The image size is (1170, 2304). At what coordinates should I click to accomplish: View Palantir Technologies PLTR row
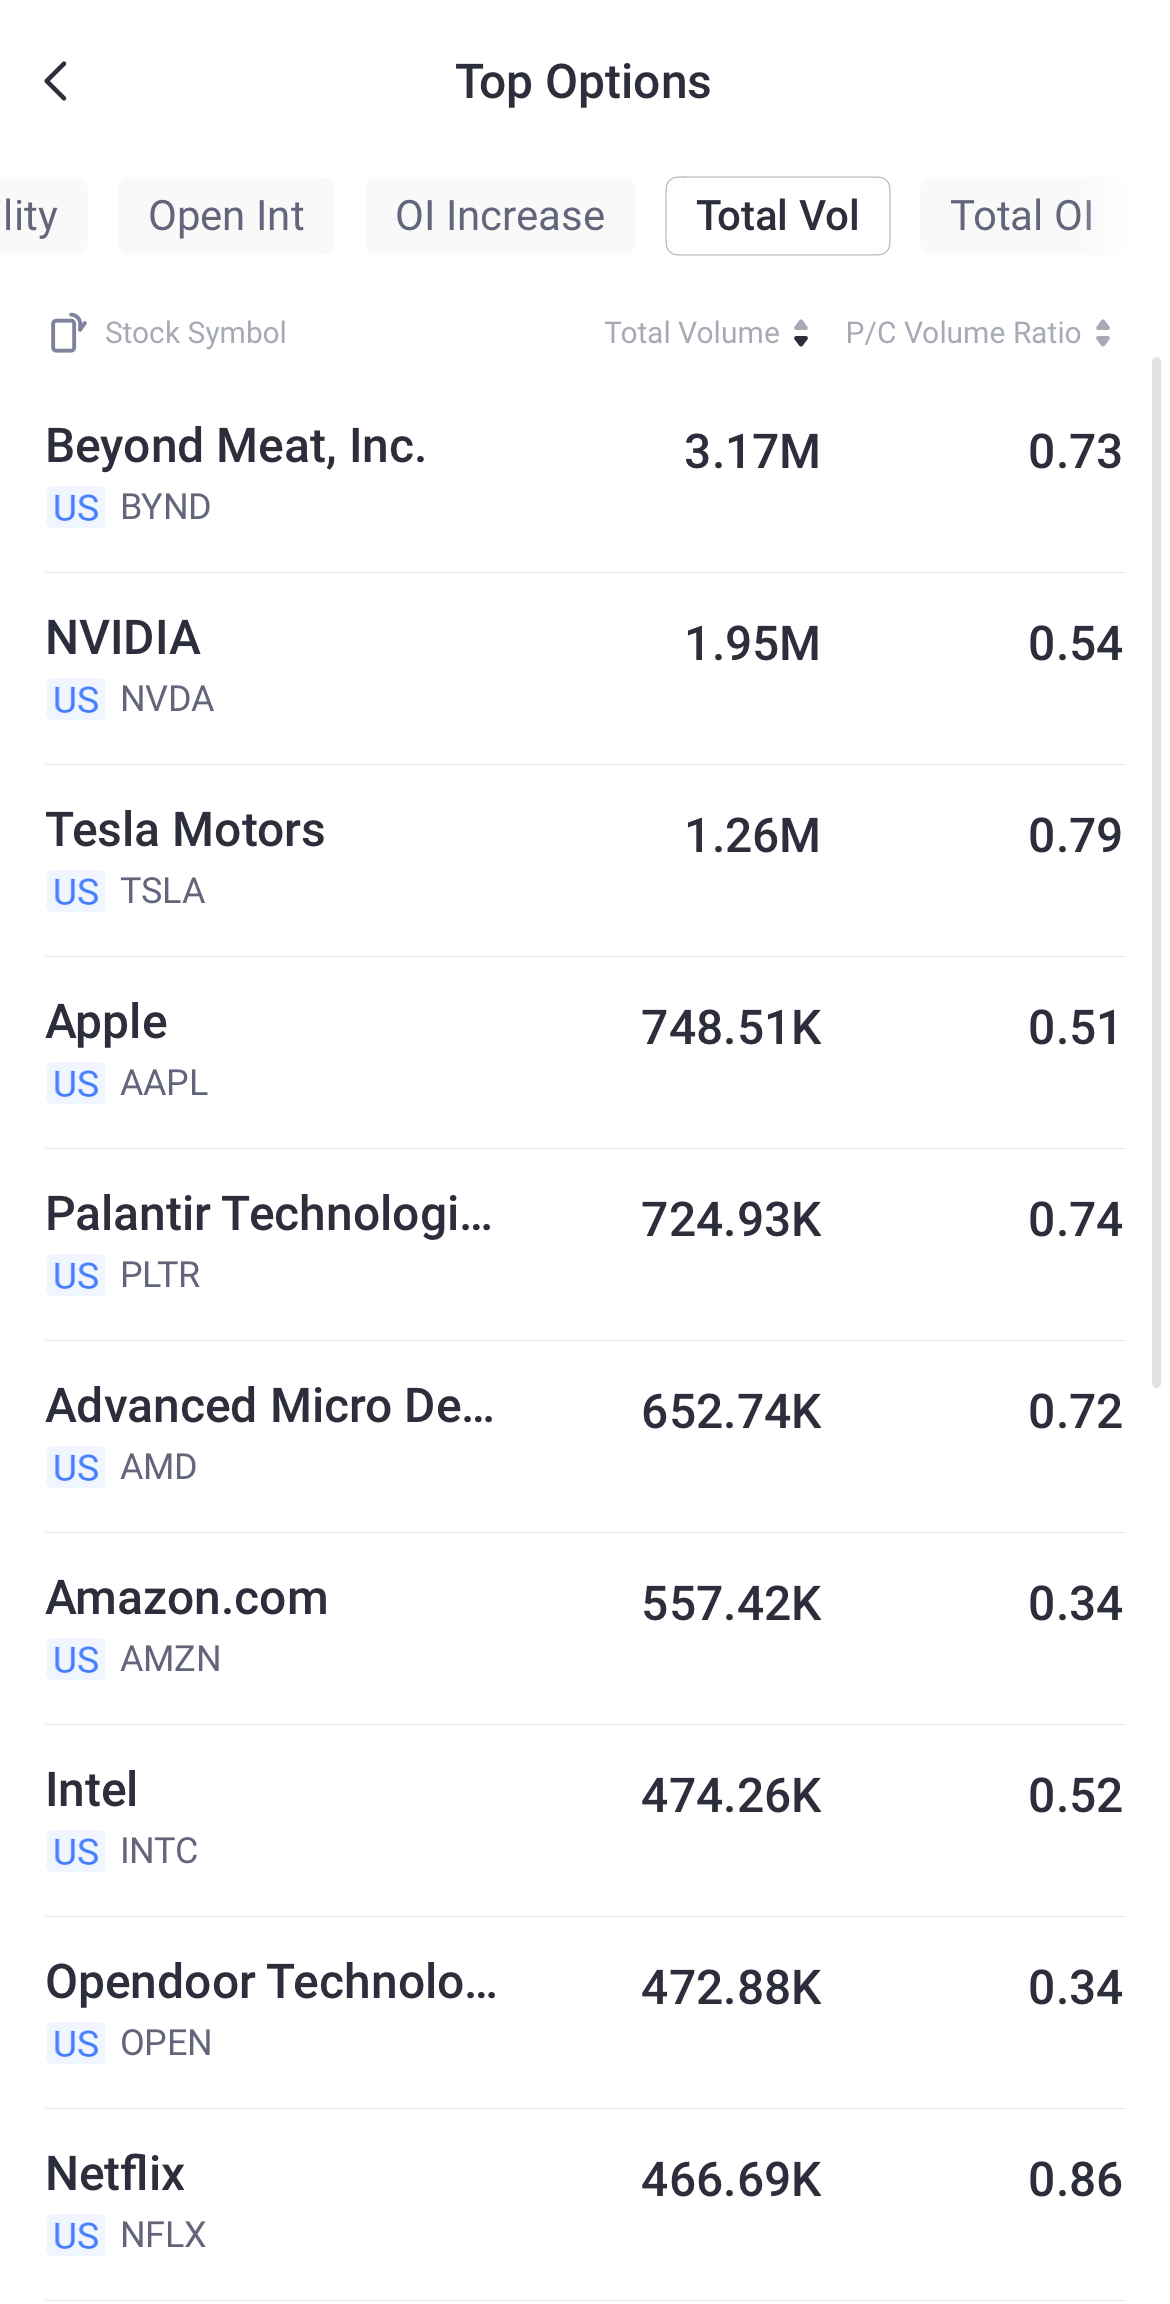tap(585, 1243)
